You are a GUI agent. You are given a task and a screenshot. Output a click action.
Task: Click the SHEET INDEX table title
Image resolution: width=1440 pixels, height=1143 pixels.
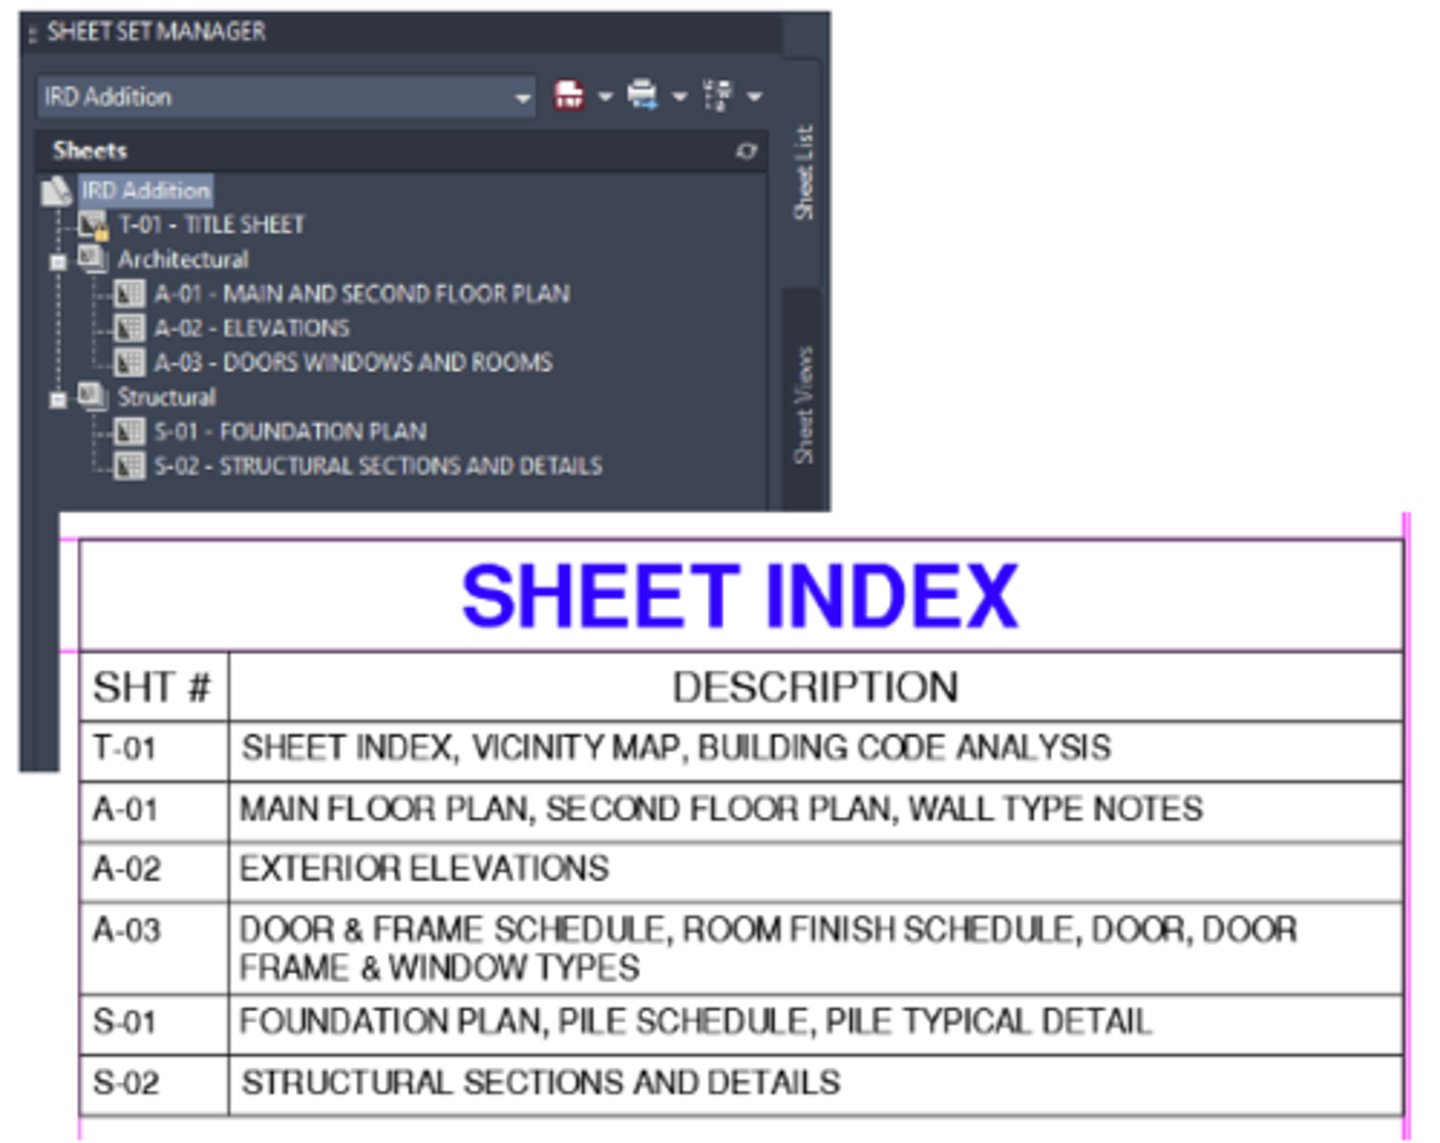pos(740,597)
